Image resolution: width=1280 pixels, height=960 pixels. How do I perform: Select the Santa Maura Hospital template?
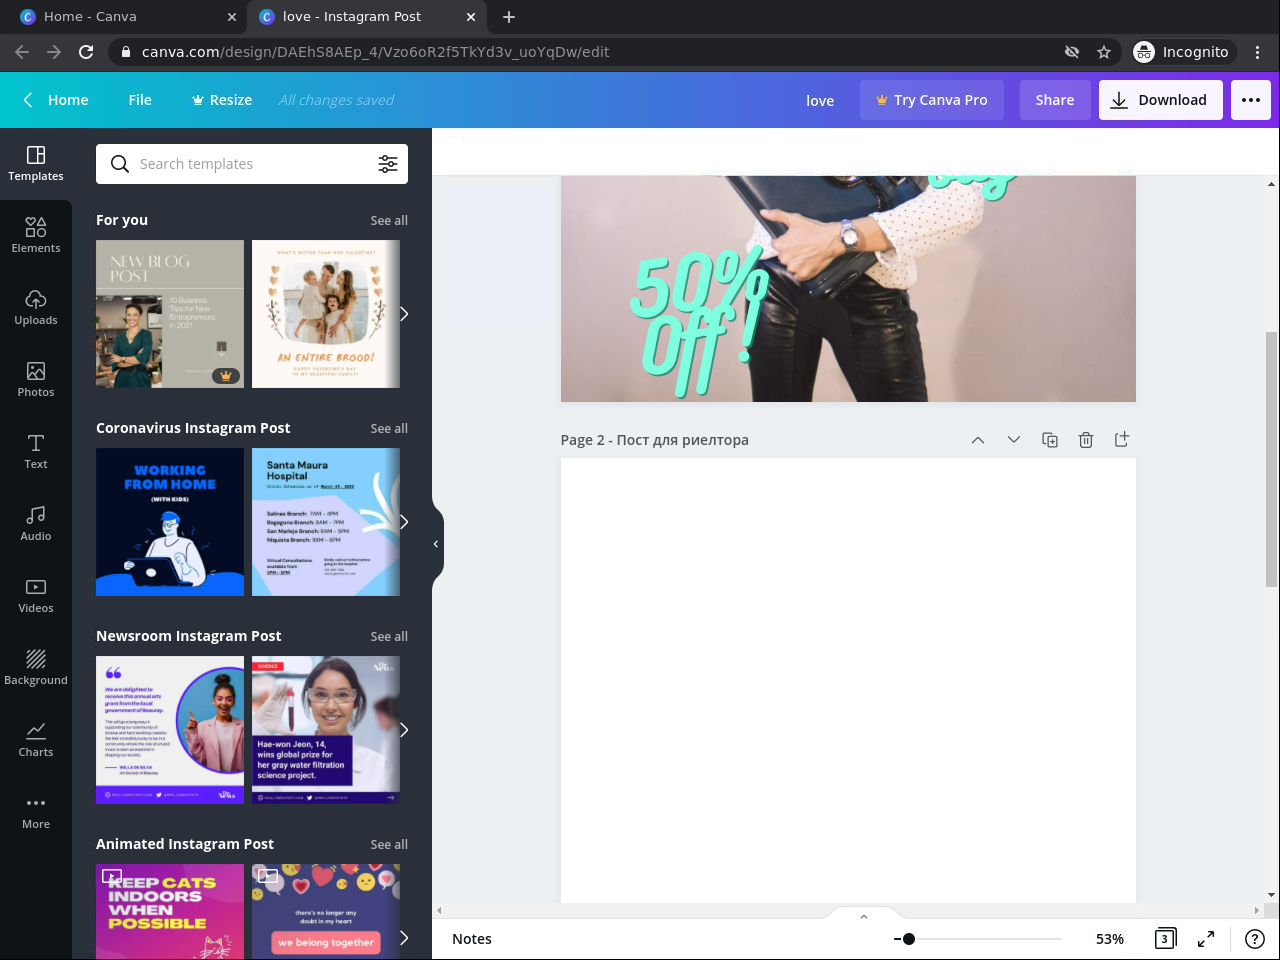pos(326,522)
